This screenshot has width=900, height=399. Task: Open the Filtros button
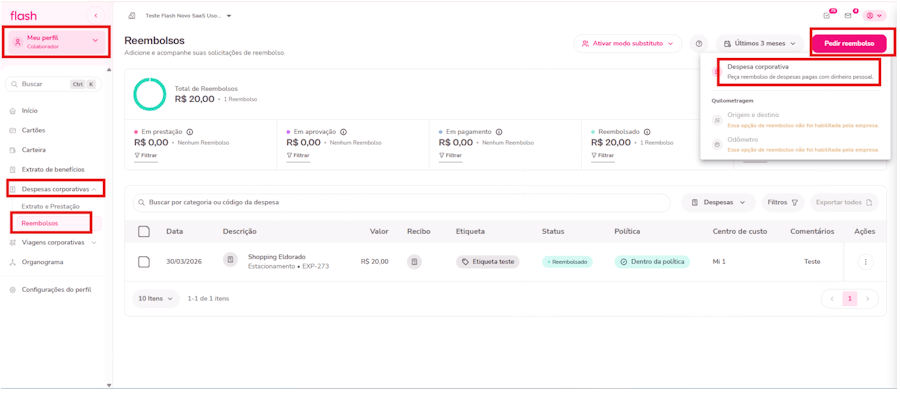(x=783, y=203)
